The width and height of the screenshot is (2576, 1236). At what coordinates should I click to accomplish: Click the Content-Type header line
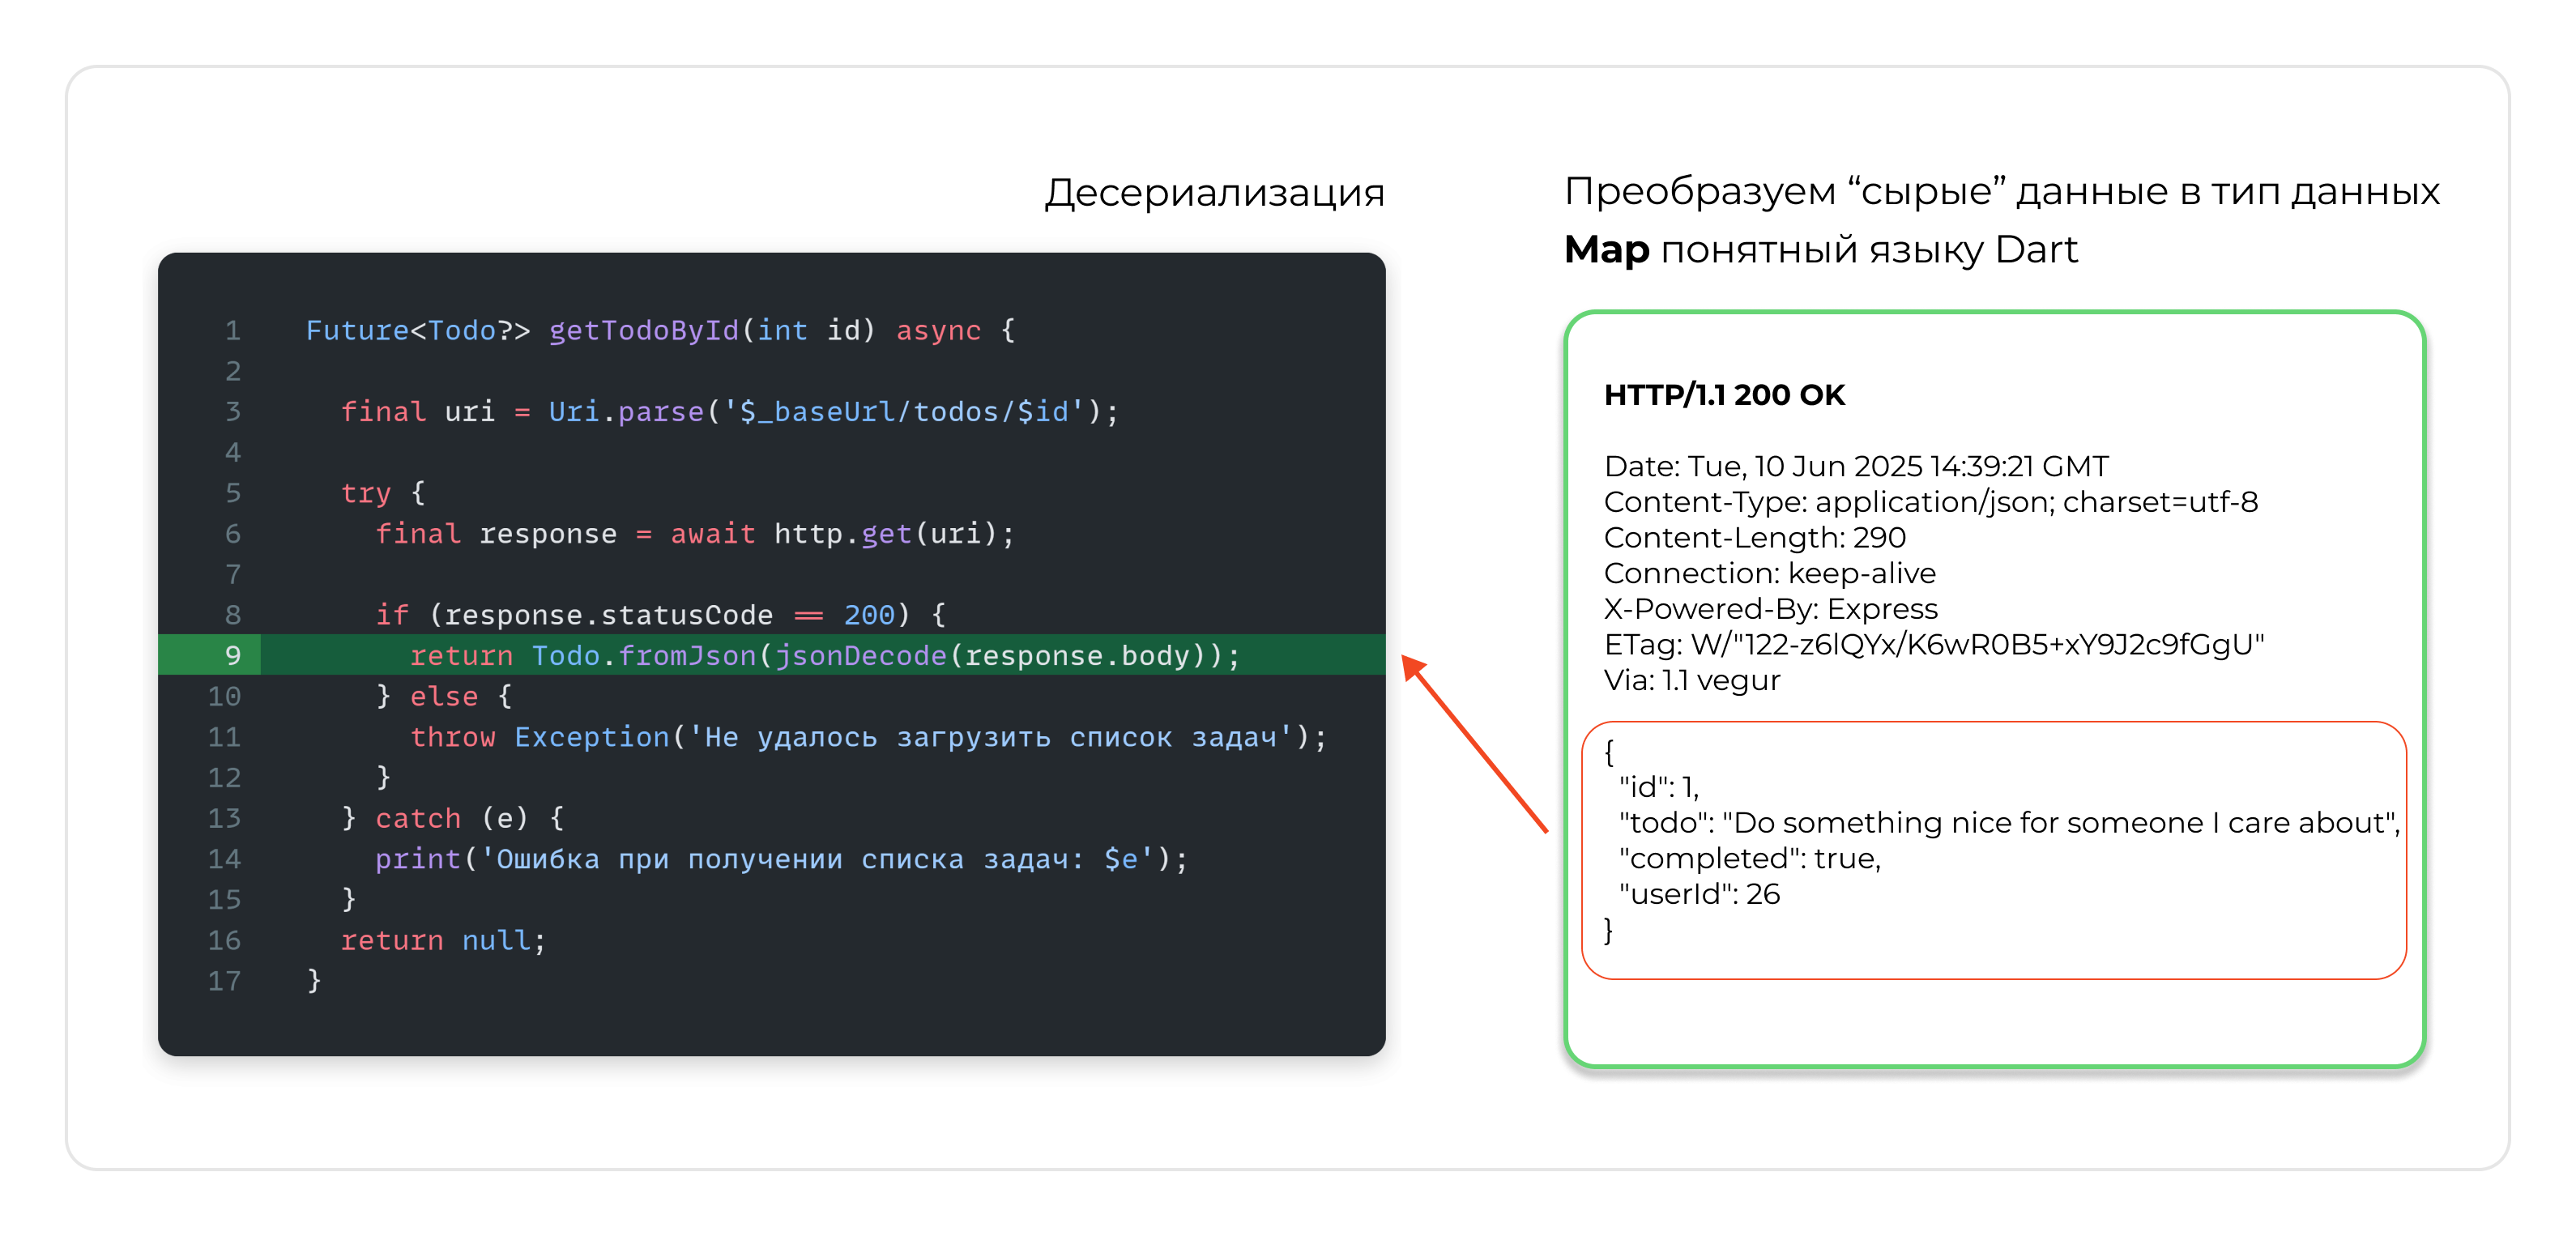click(x=1930, y=502)
